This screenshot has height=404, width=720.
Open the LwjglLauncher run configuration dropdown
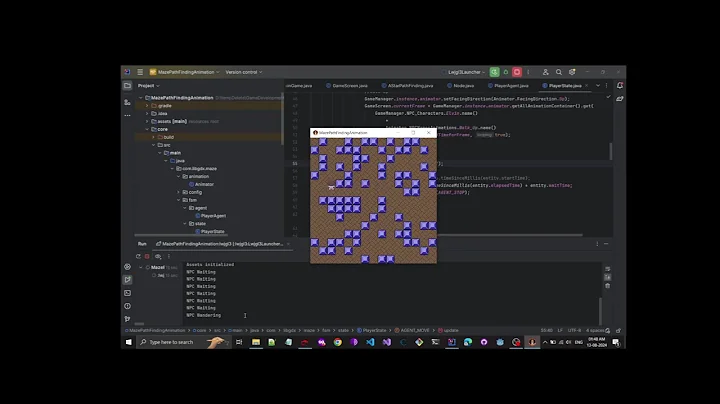pos(464,72)
